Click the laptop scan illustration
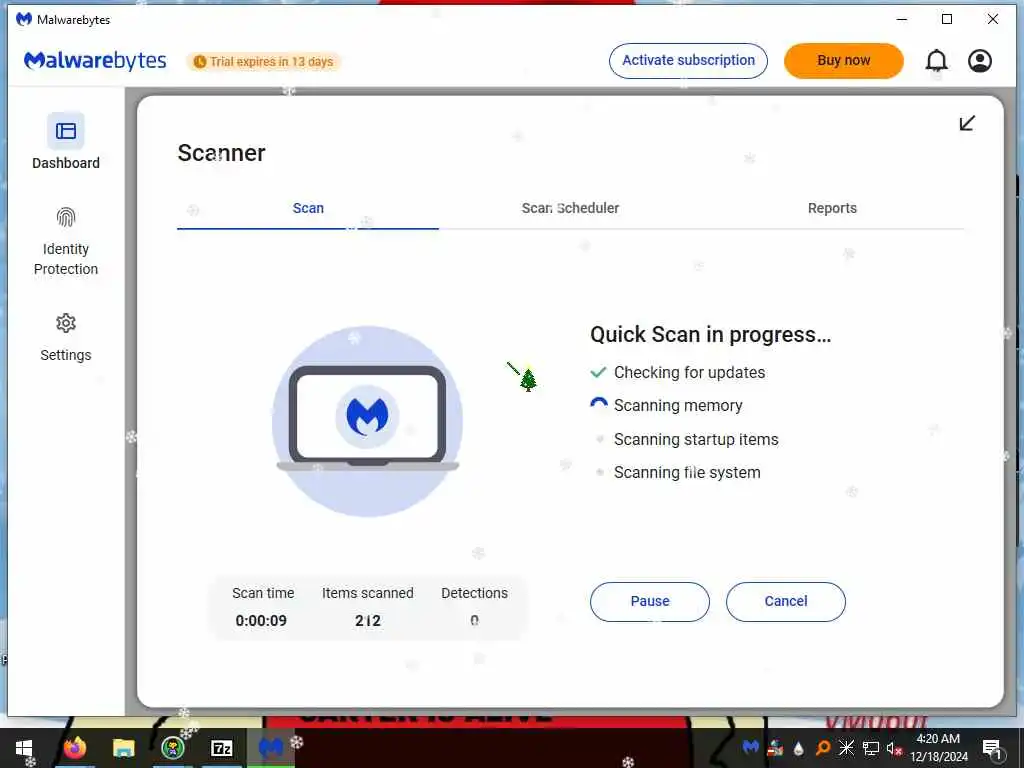 [x=368, y=421]
